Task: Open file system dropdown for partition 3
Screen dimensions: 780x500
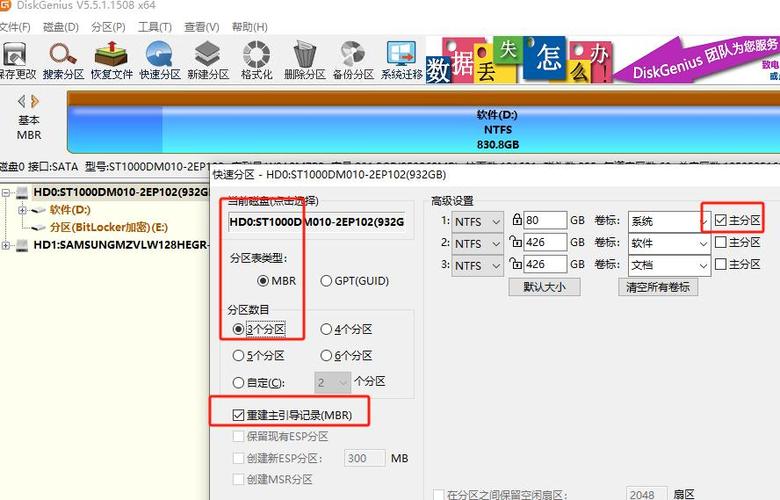Action: pyautogui.click(x=478, y=265)
